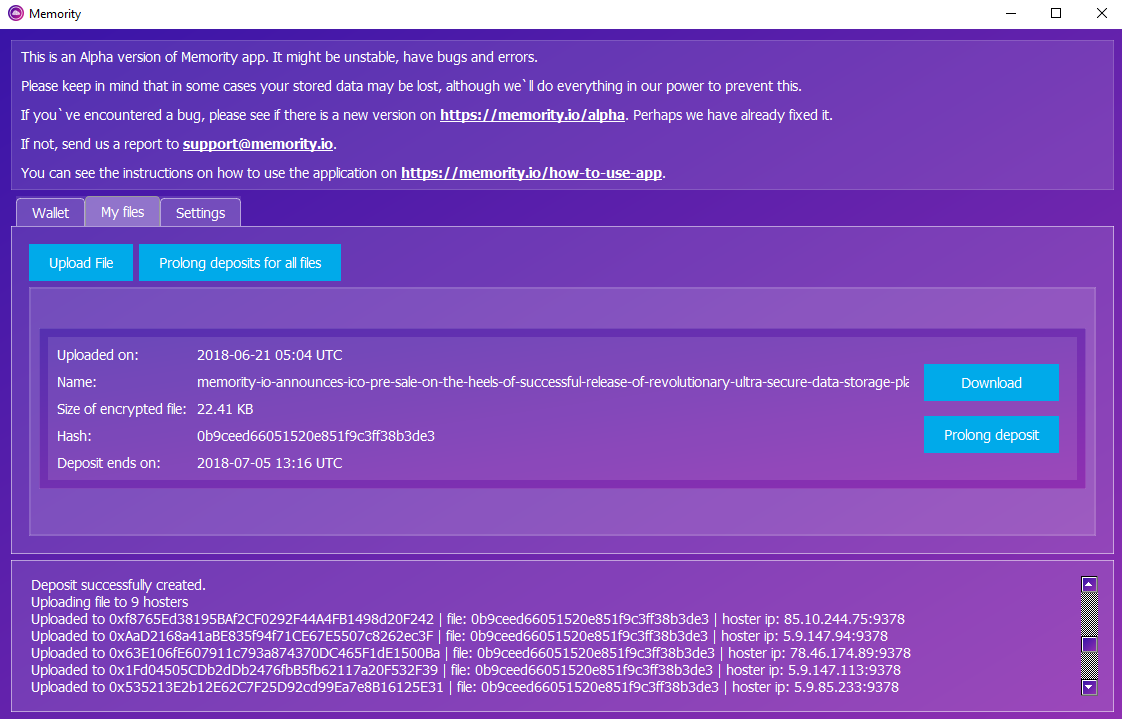
Task: Click the Memority app logo icon
Action: point(16,14)
